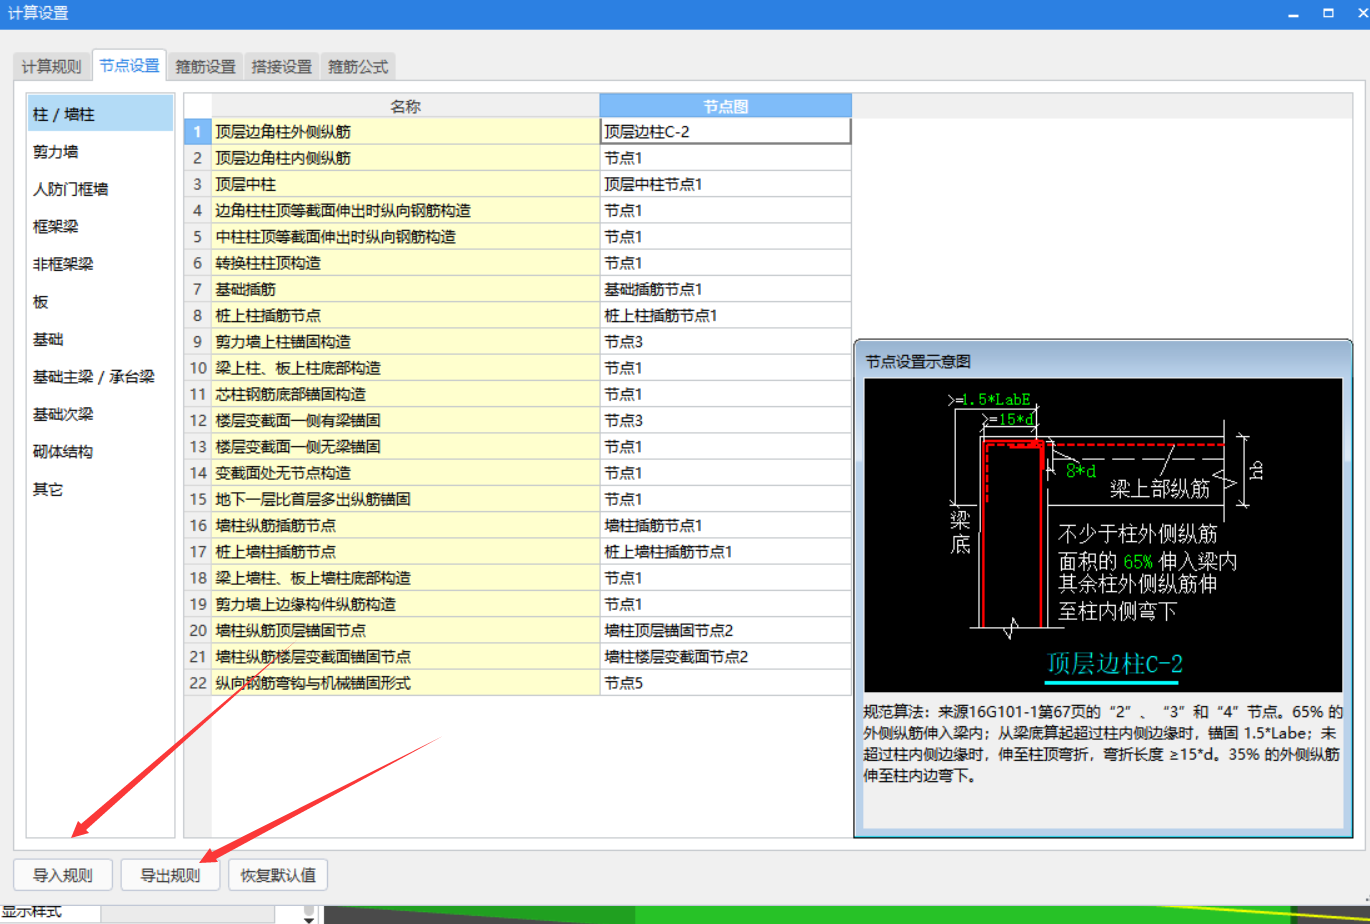Select row 3 name 顶层中柱
Viewport: 1370px width, 924px height.
coord(405,184)
